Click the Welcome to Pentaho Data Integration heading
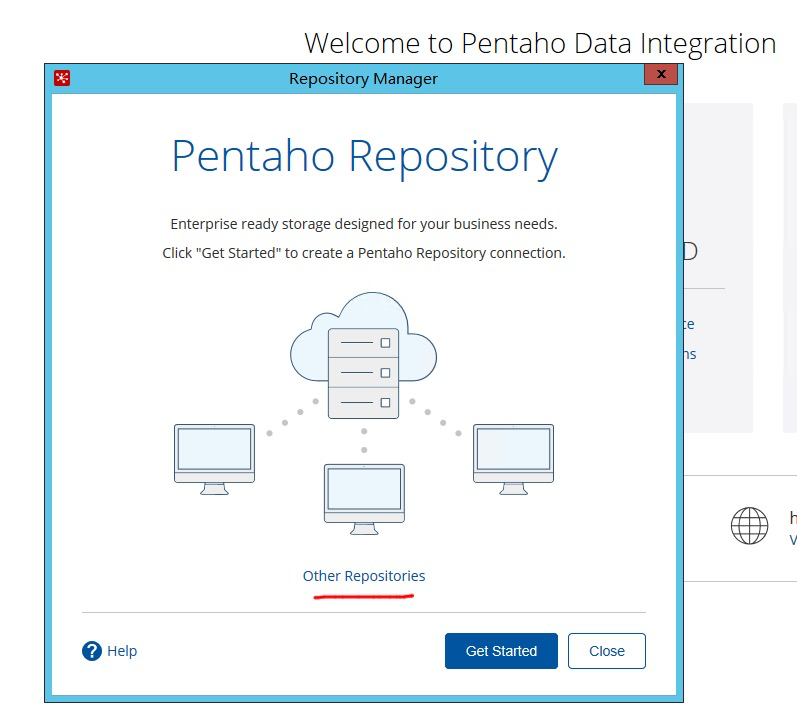797x728 pixels. 540,43
